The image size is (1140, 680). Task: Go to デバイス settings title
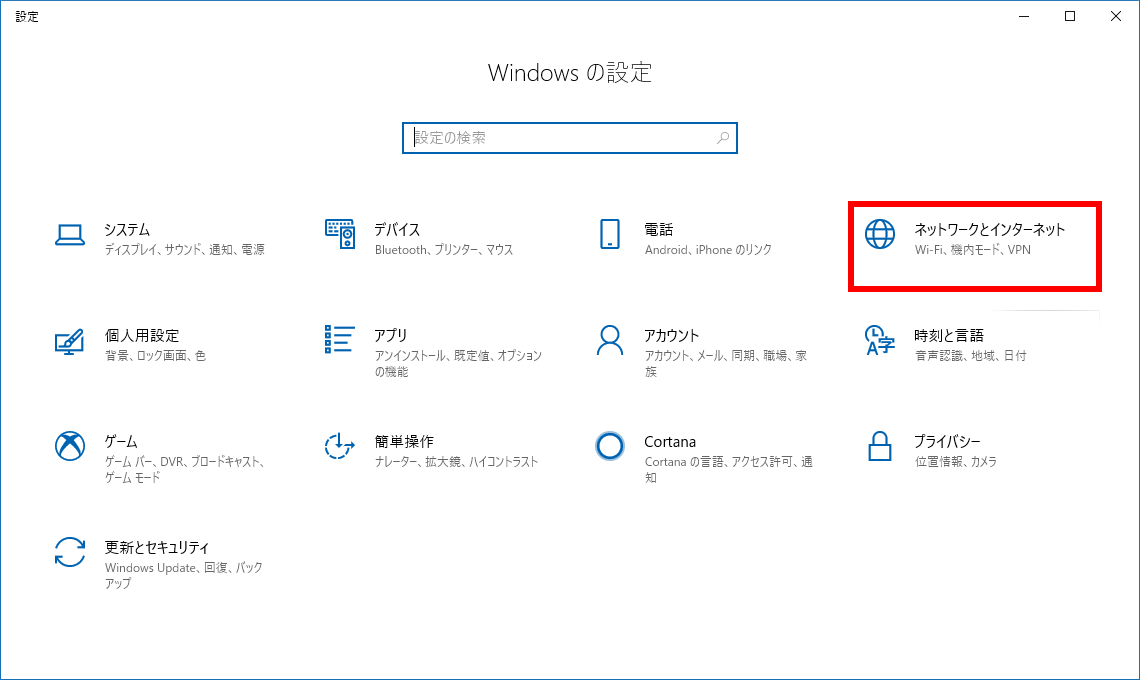(397, 230)
